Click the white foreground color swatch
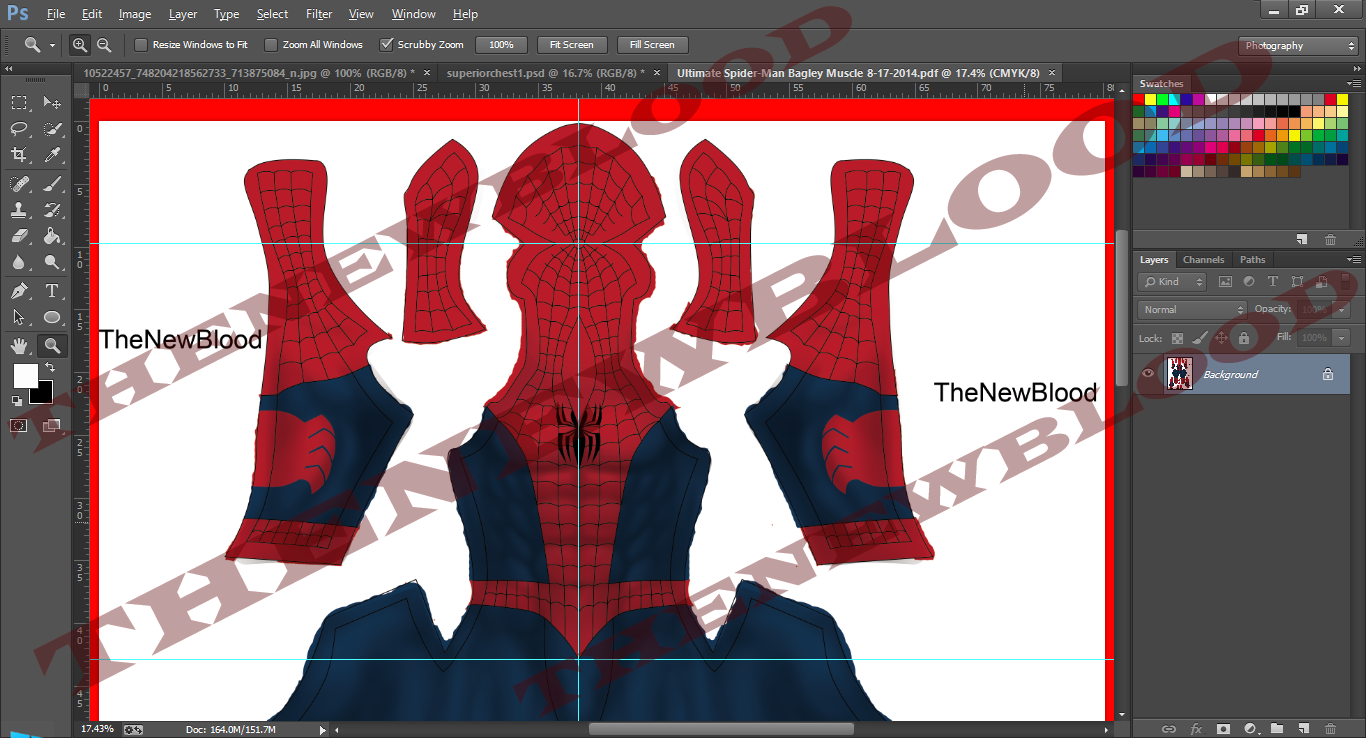This screenshot has width=1366, height=738. (x=24, y=376)
